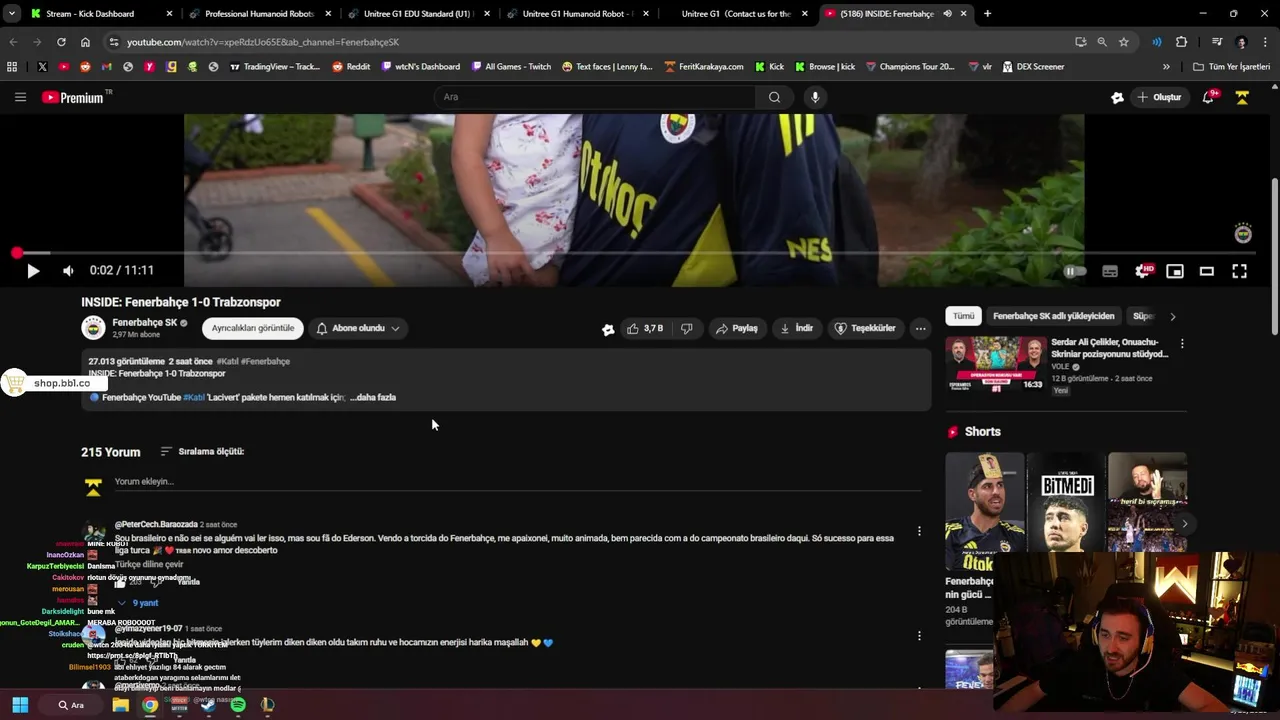Toggle theater mode view
1280x720 pixels.
pyautogui.click(x=1207, y=271)
